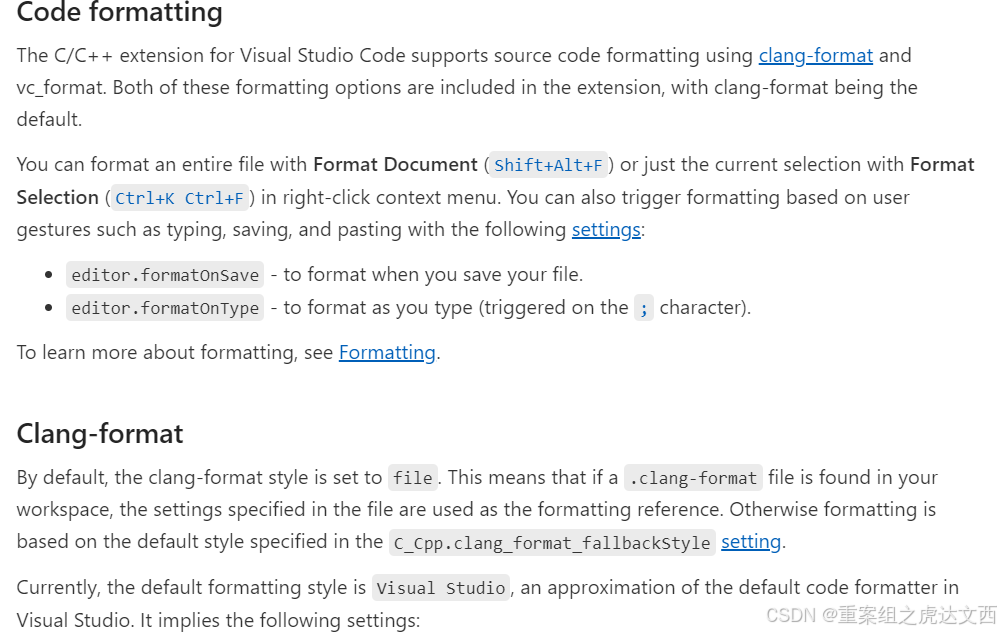Click the Ctrl+K Ctrl+F shortcut badge

tap(180, 198)
